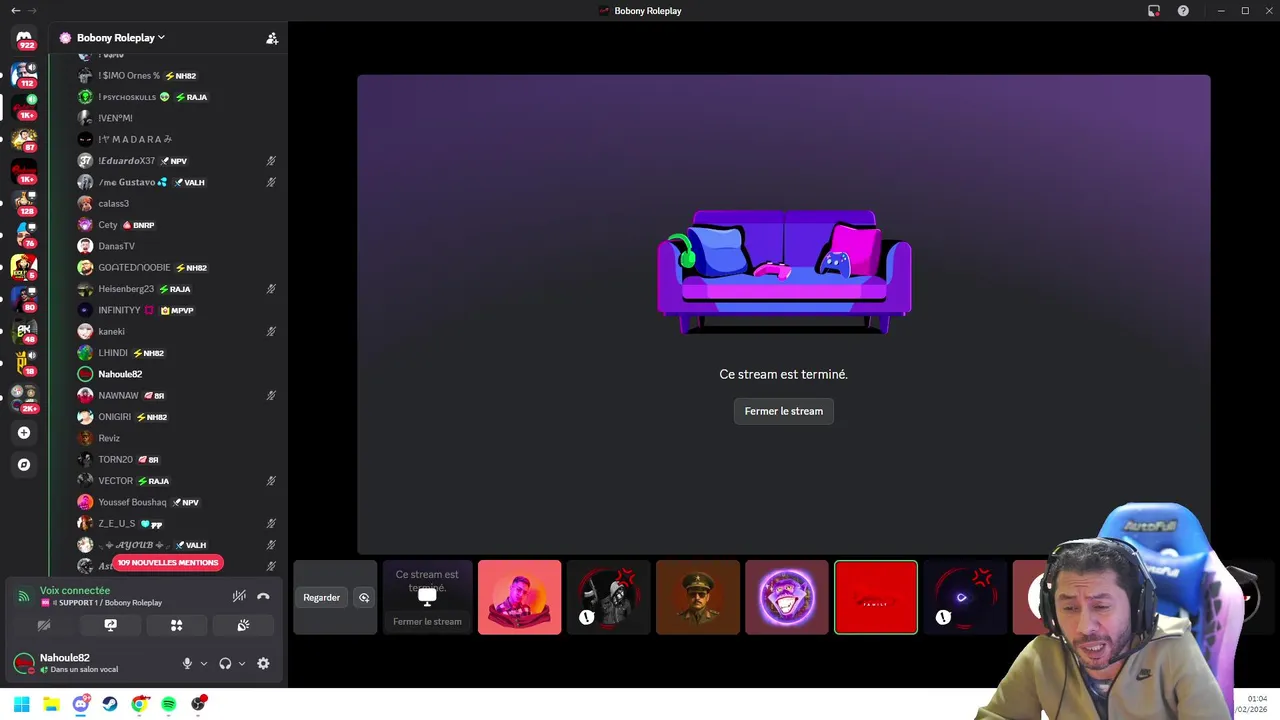Click the 109 nouvelles mentions badge
This screenshot has height=720, width=1280.
[167, 563]
